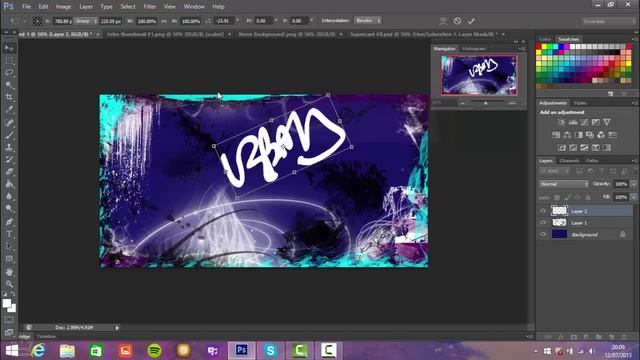
Task: Switch to the Styles tab
Action: 580,103
